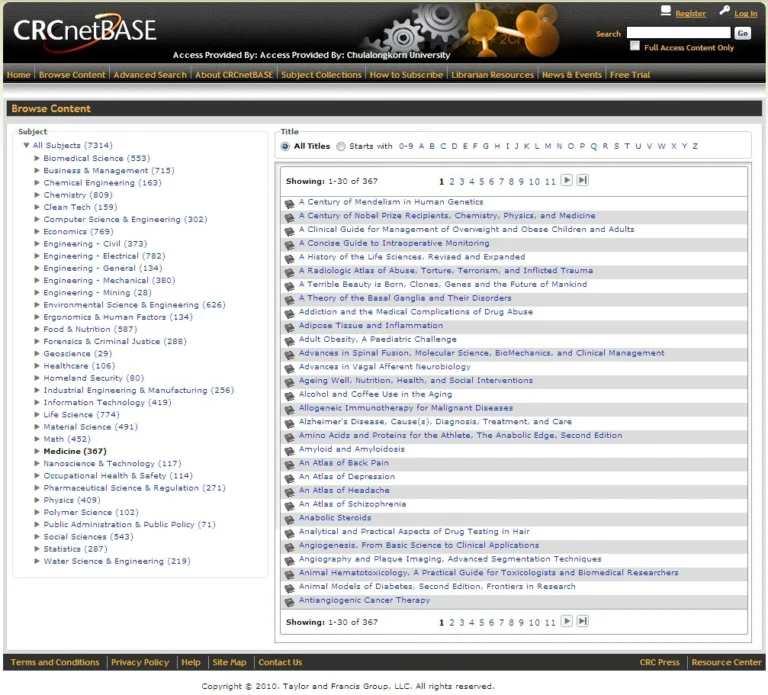Collapse the All Subjects tree node
Image resolution: width=768 pixels, height=695 pixels.
pos(26,145)
